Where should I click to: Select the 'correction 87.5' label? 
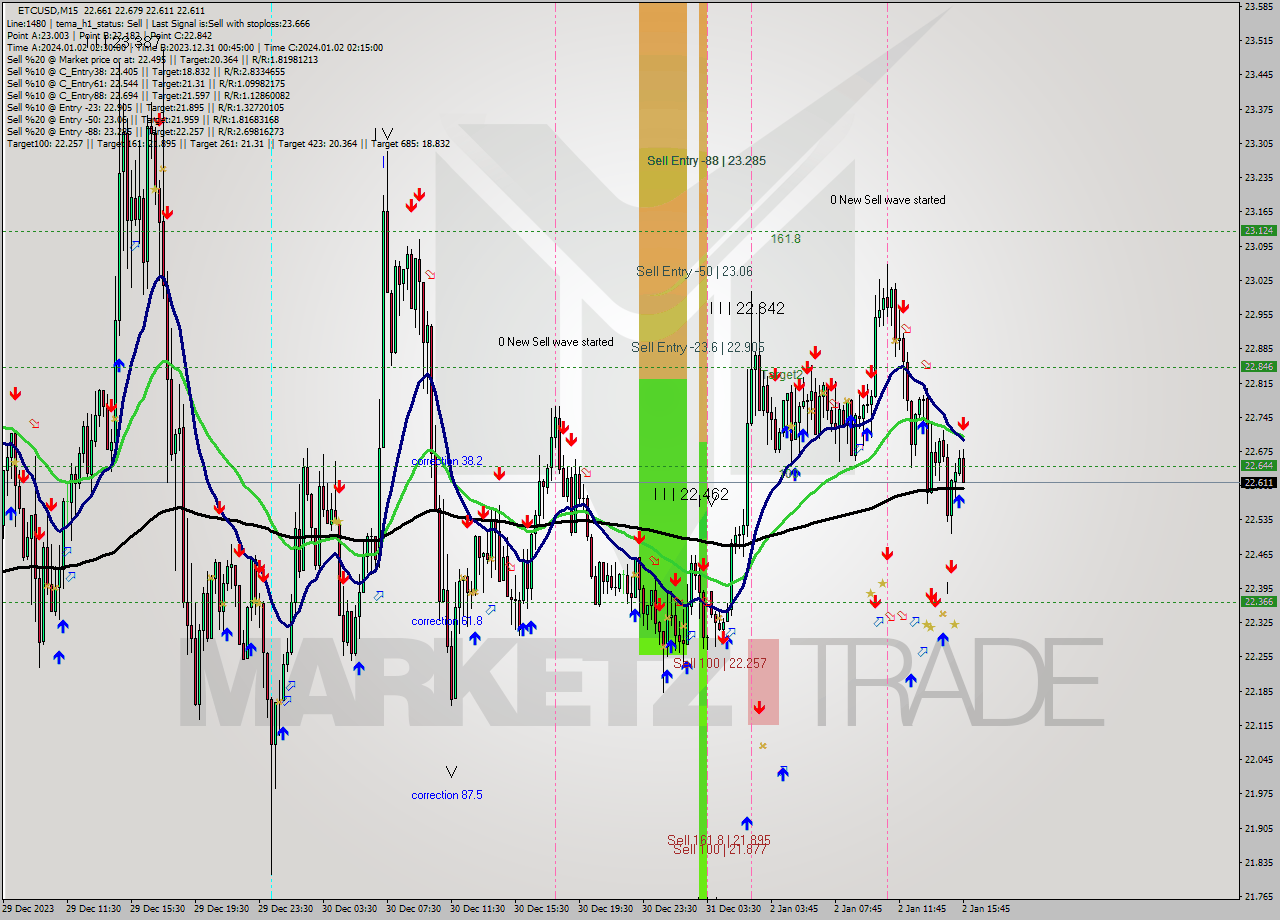(x=447, y=795)
